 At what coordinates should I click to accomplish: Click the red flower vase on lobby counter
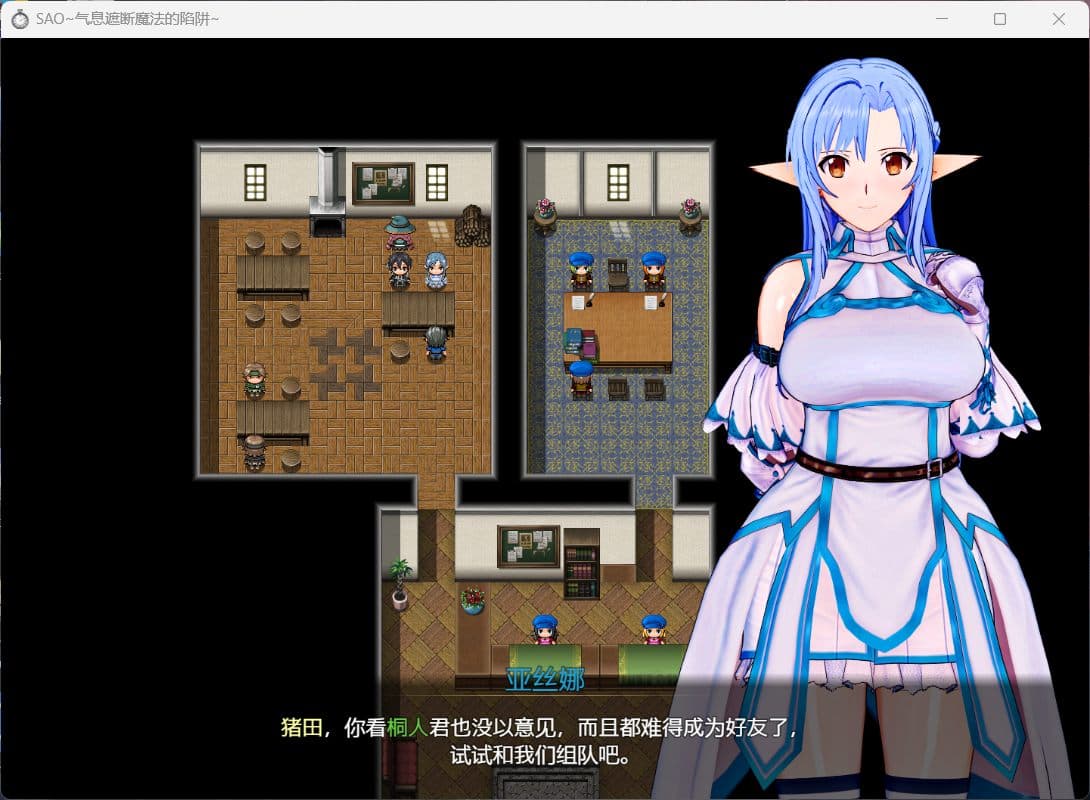[x=473, y=601]
